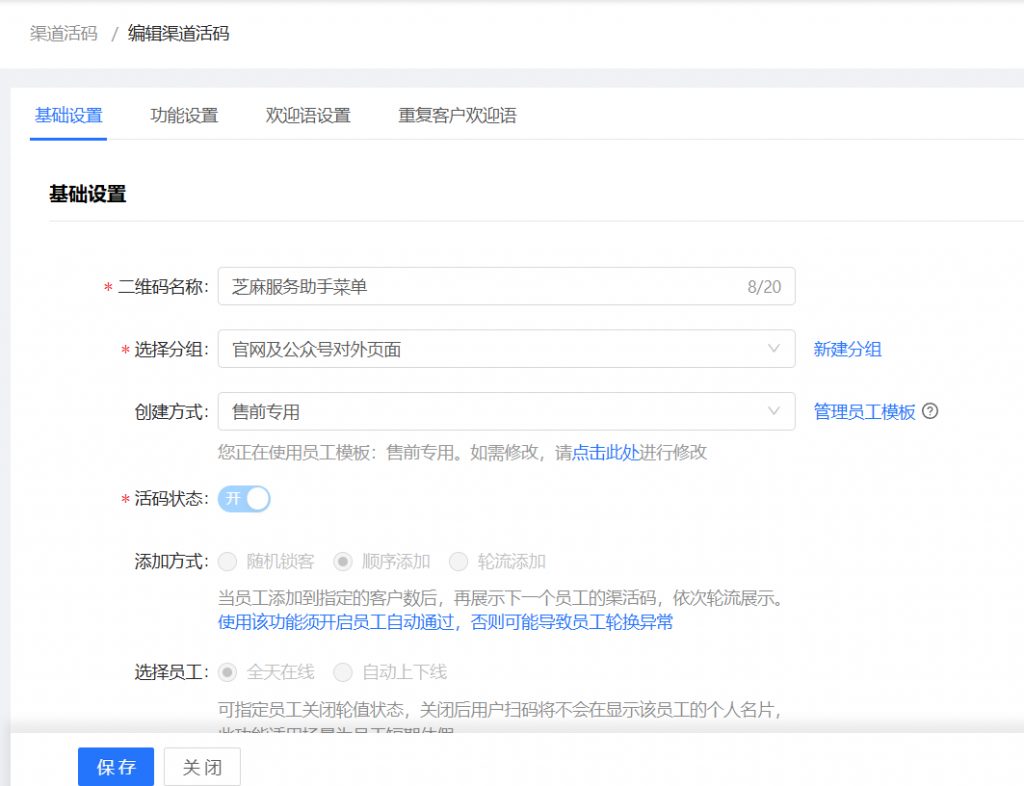Select the 随机锁客 radio option
Viewport: 1024px width, 786px height.
pos(228,561)
